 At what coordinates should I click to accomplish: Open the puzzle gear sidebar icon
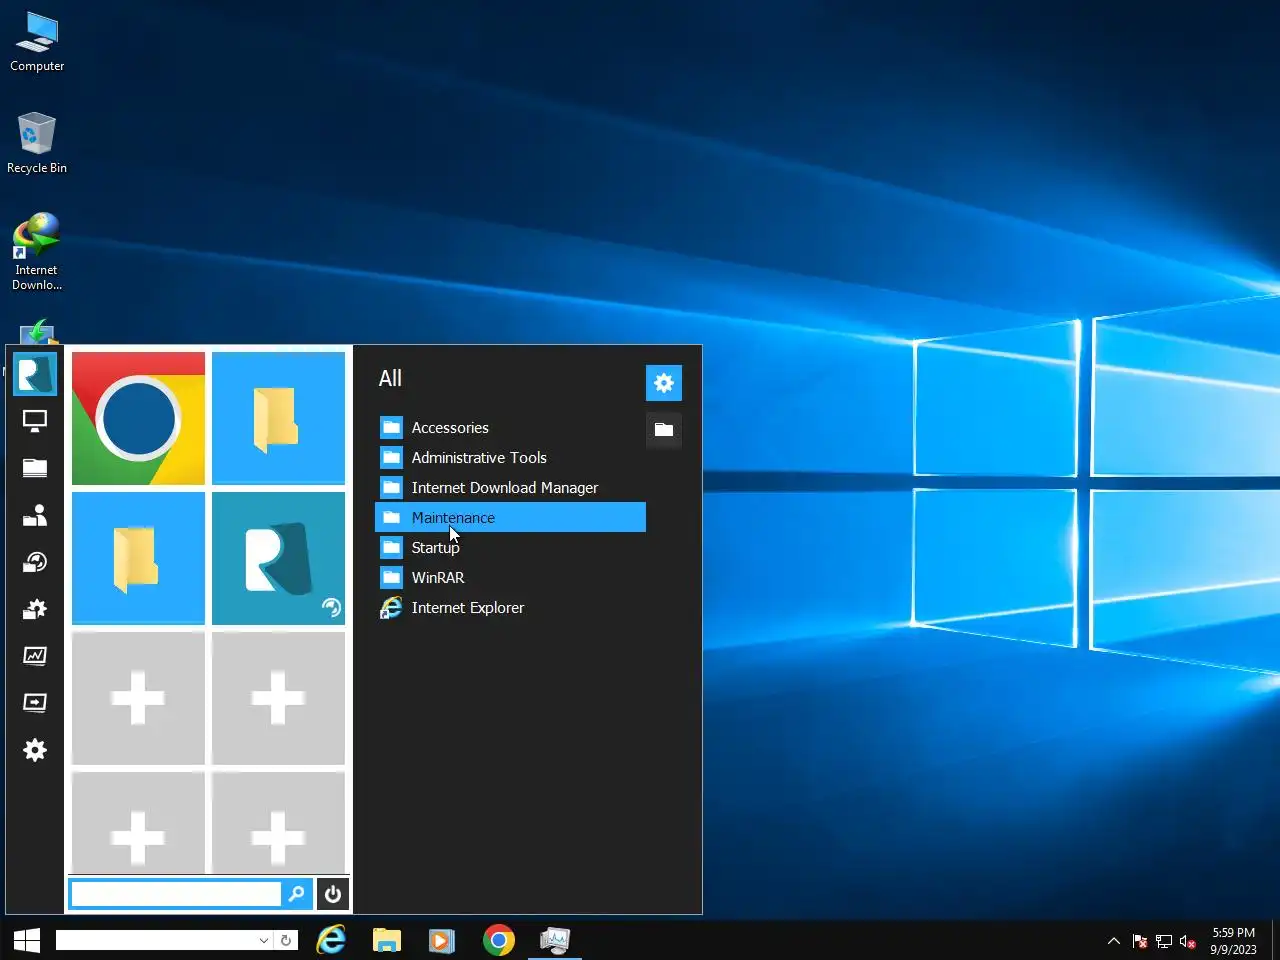(35, 609)
